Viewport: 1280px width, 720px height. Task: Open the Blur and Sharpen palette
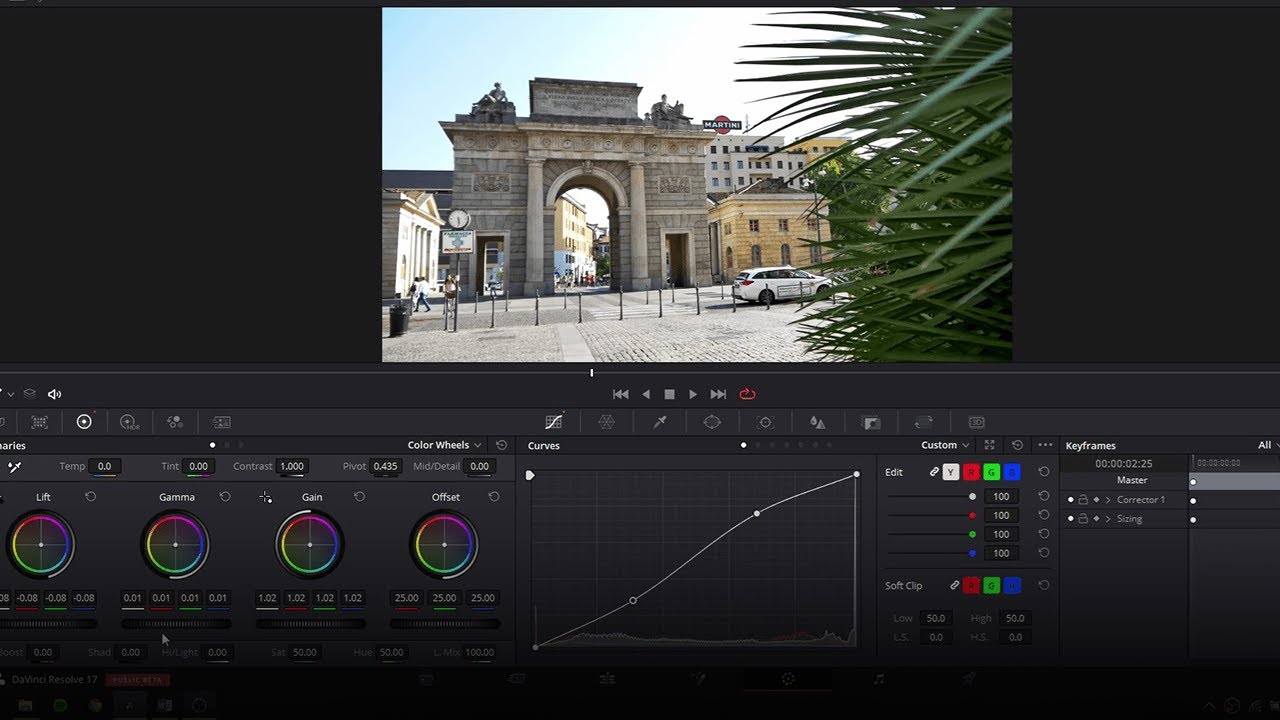pos(817,422)
